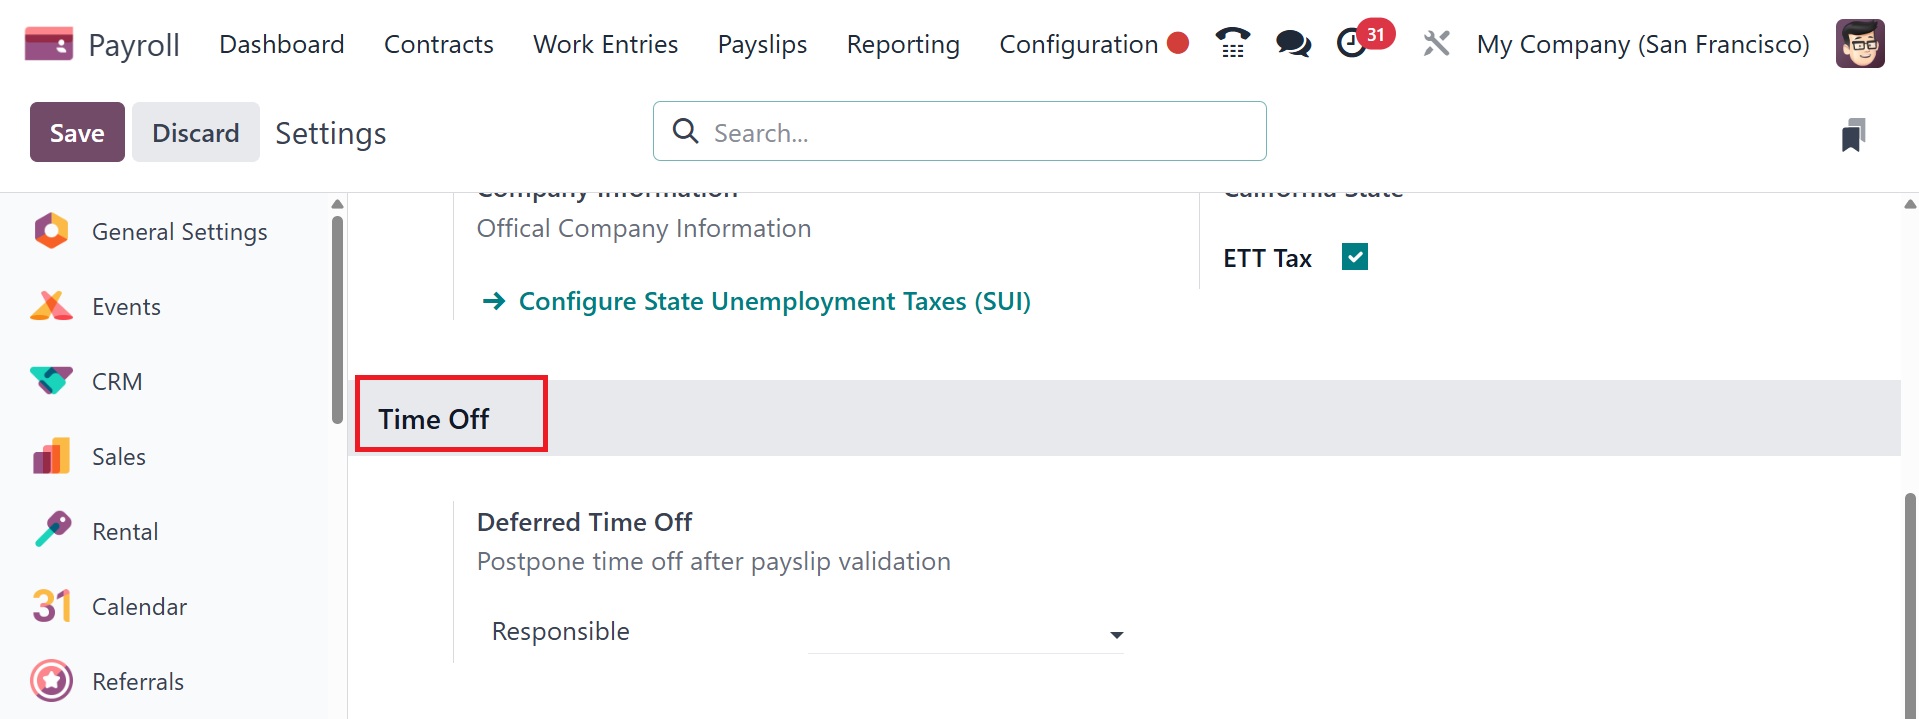Open the activities clock icon

1353,44
